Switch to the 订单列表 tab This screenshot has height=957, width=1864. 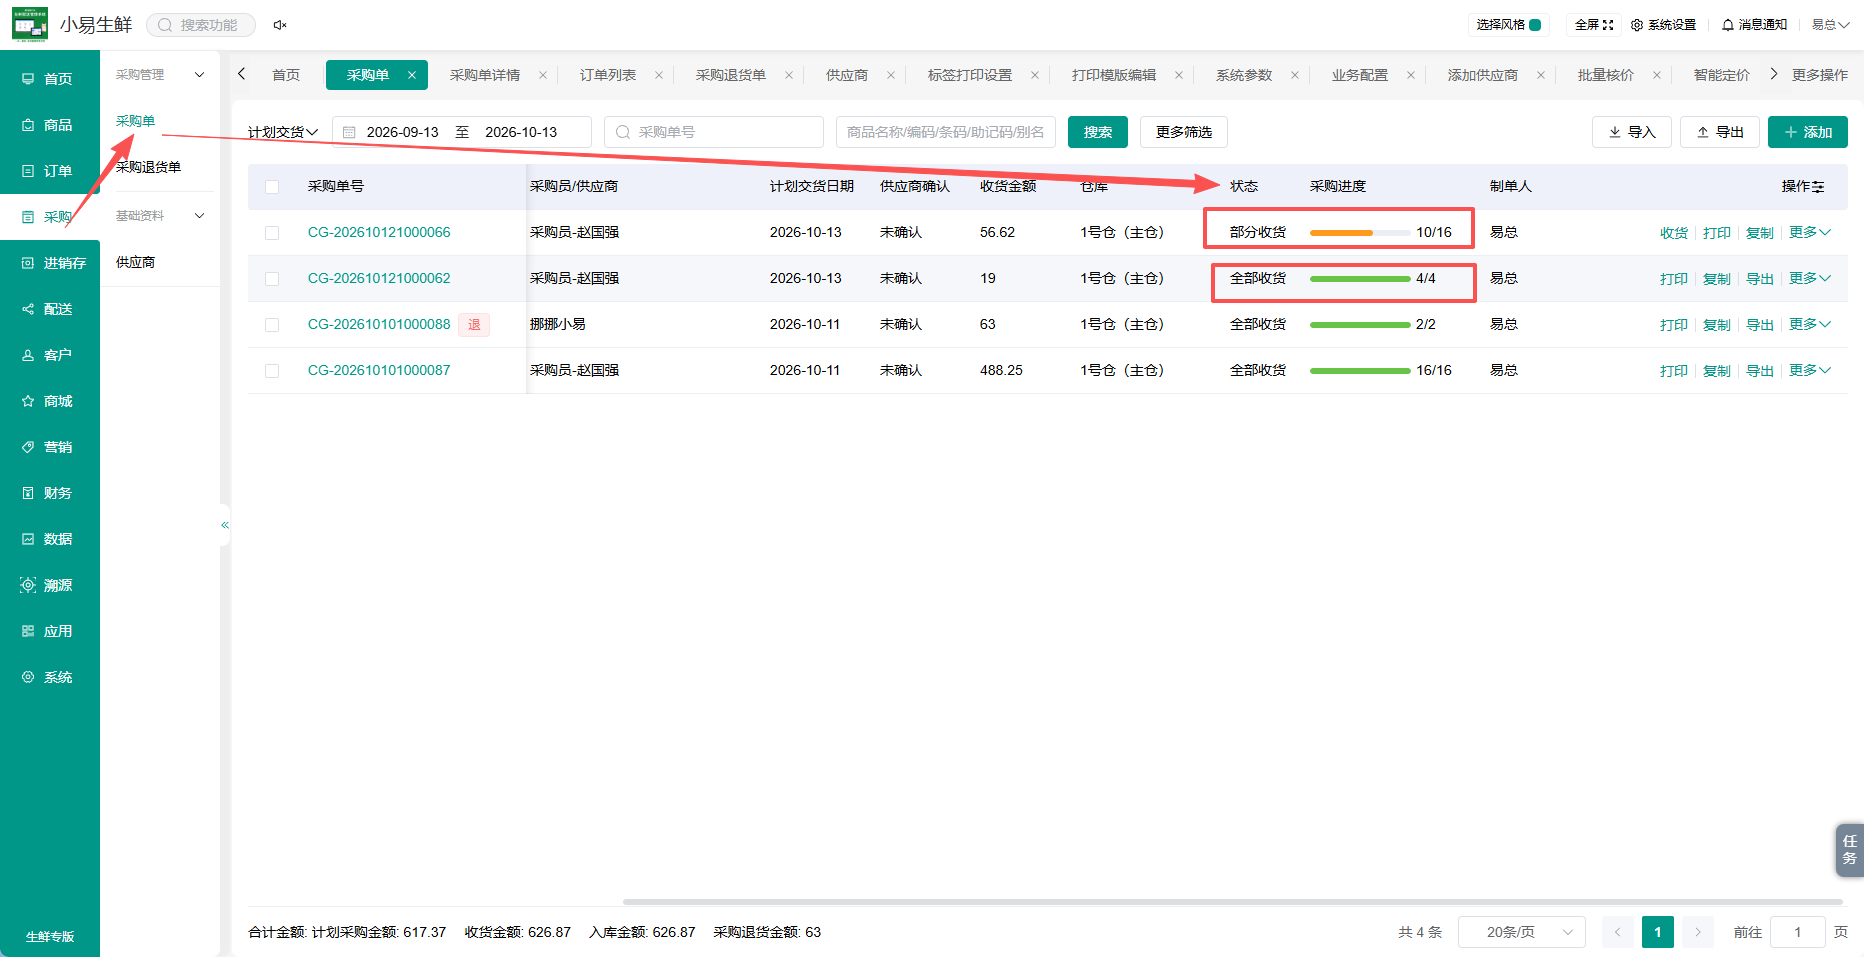click(x=608, y=75)
